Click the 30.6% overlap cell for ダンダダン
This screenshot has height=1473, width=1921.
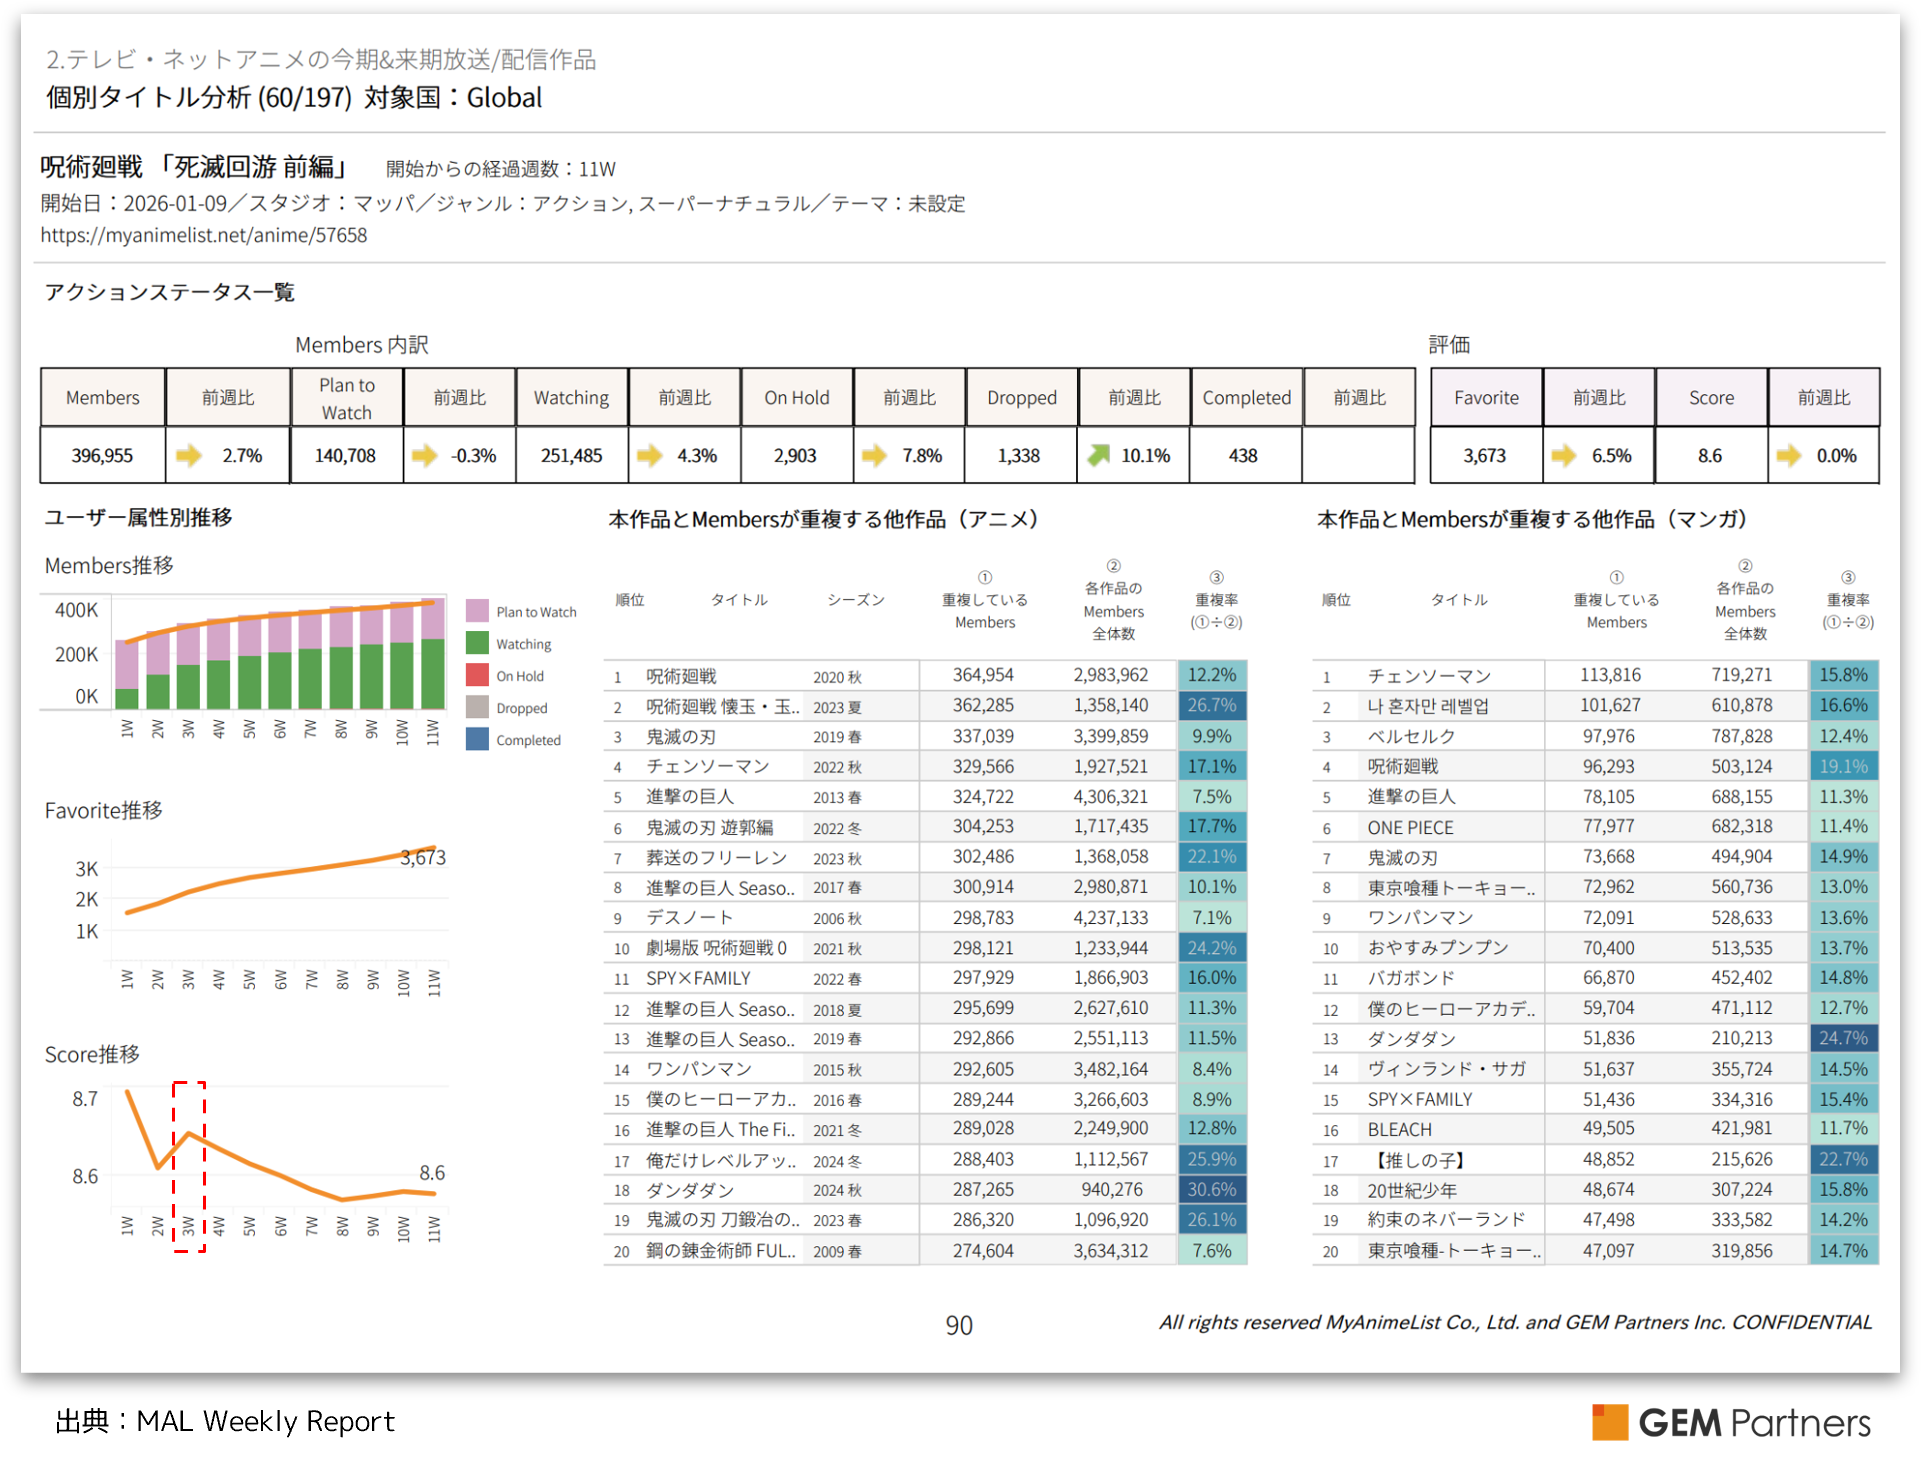(x=1211, y=1190)
